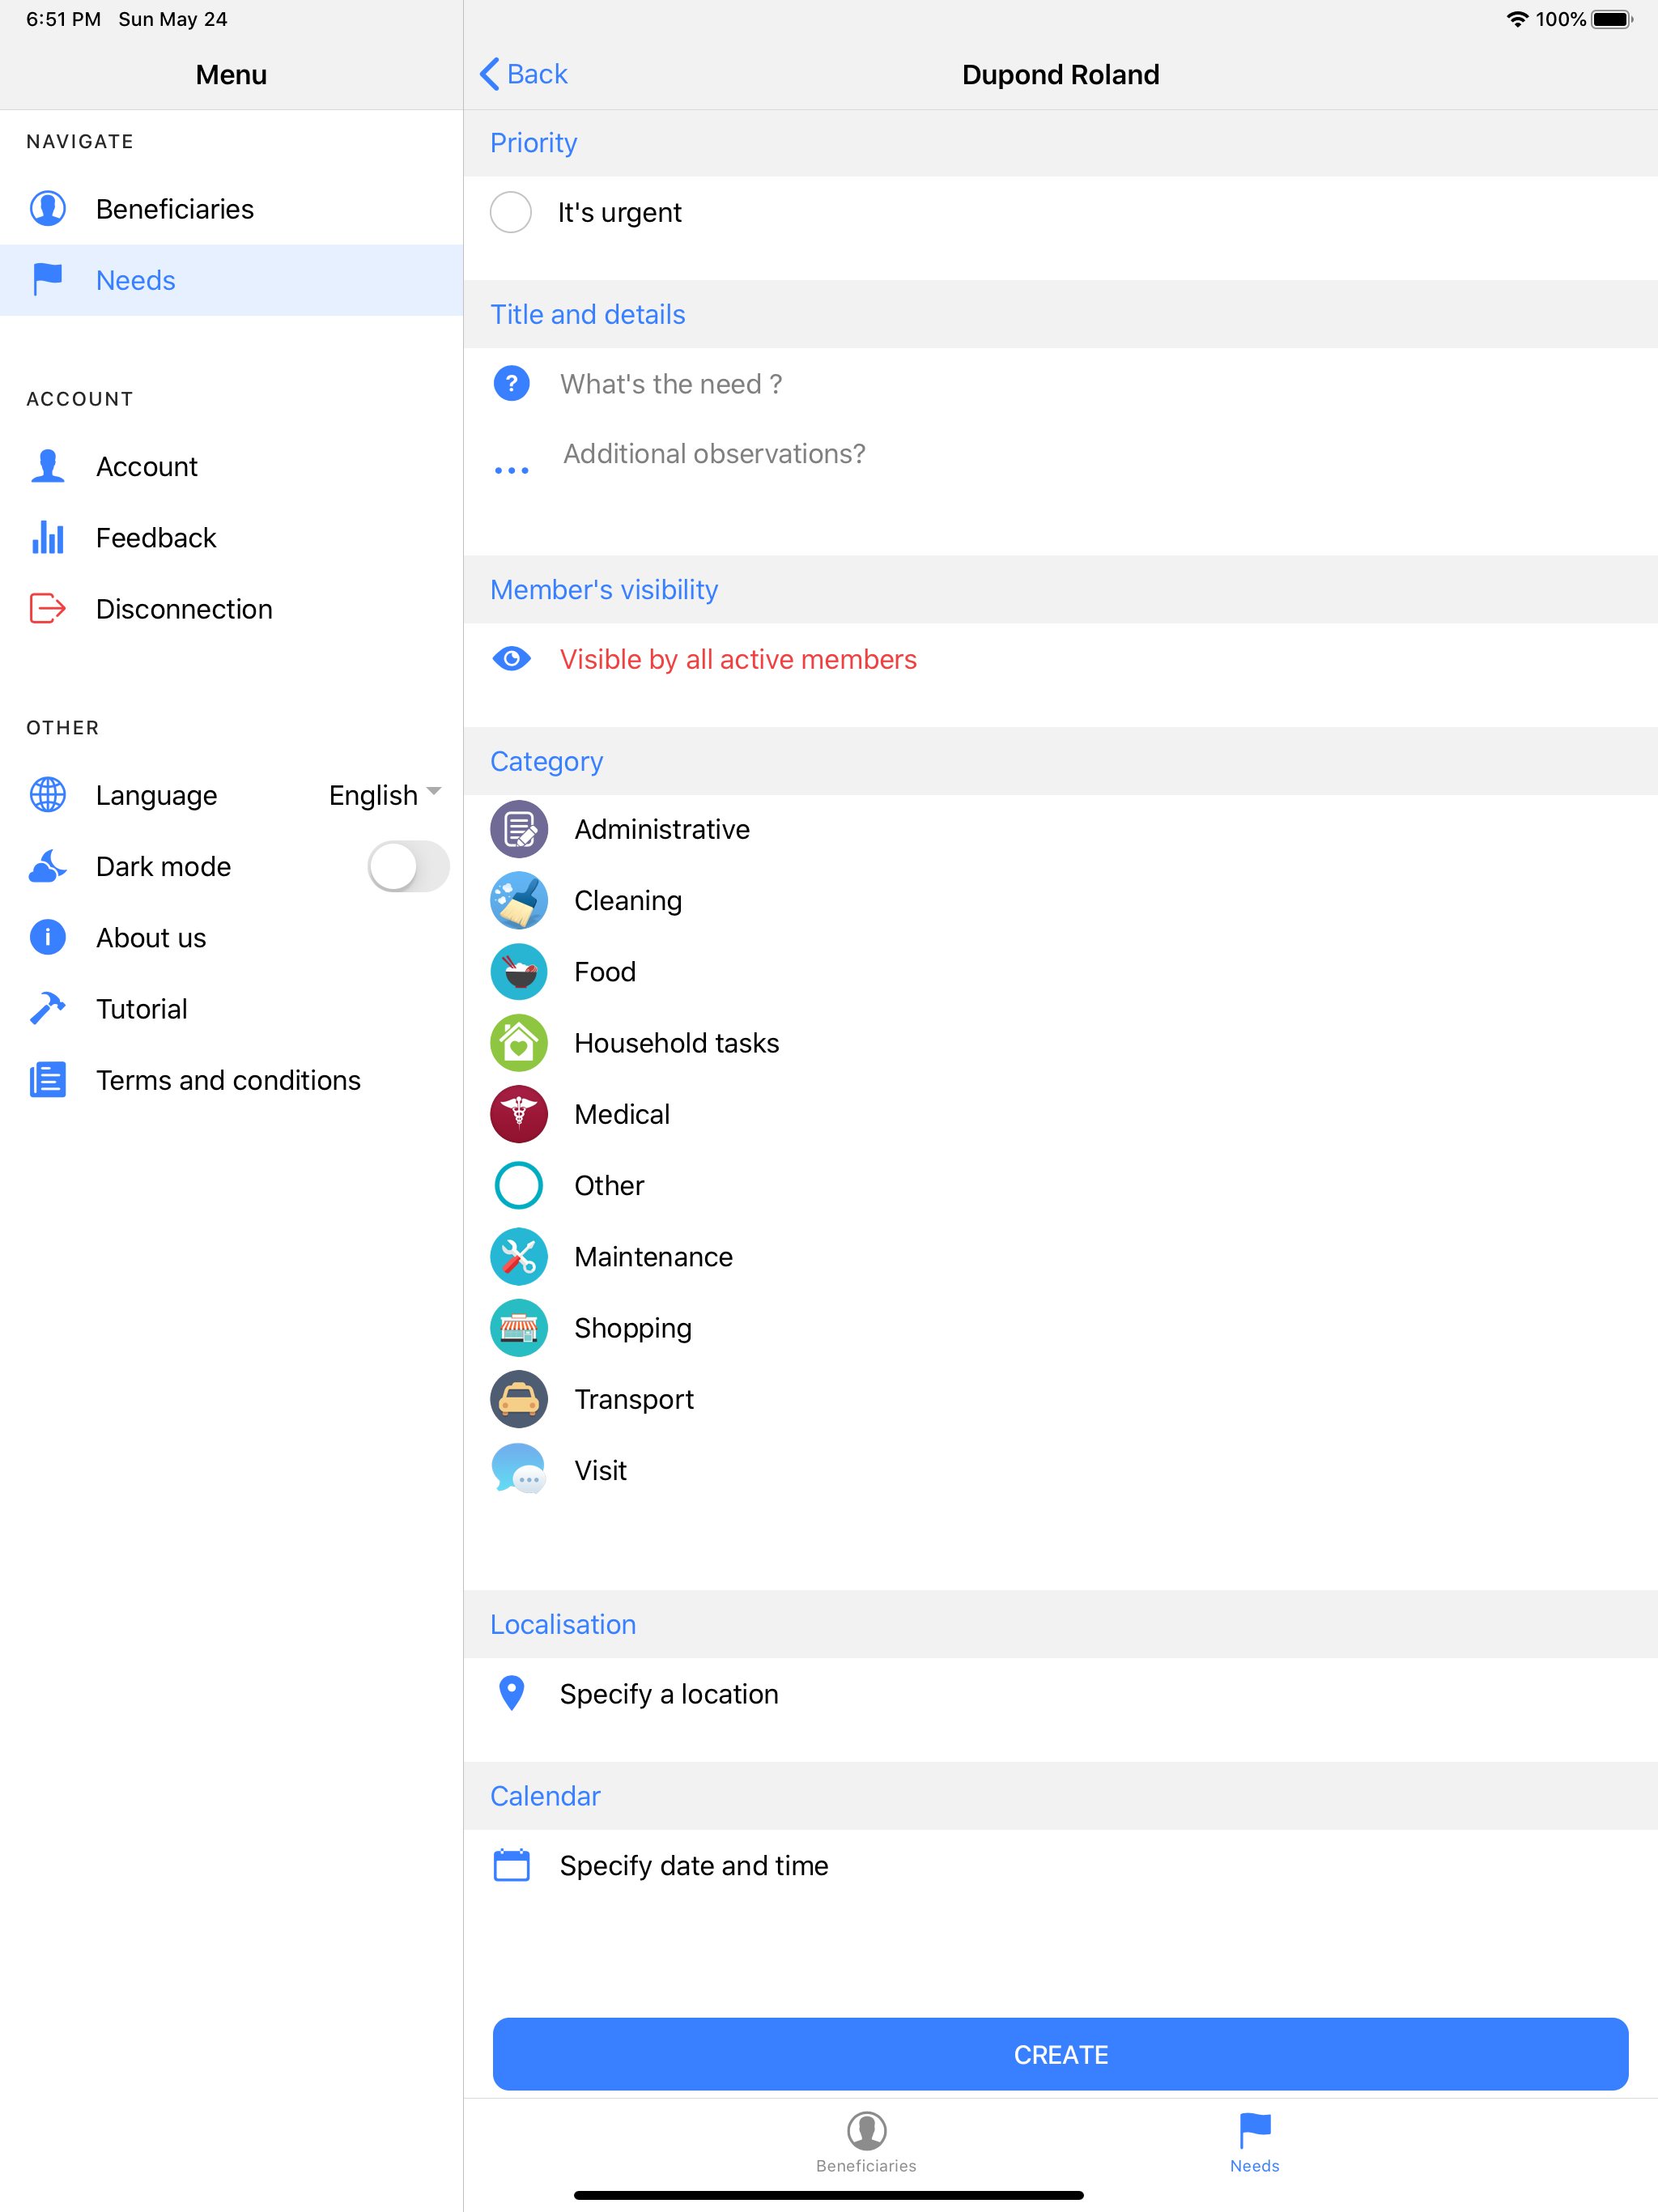Click the Dark mode moon icon
Image resolution: width=1658 pixels, height=2212 pixels.
[48, 866]
